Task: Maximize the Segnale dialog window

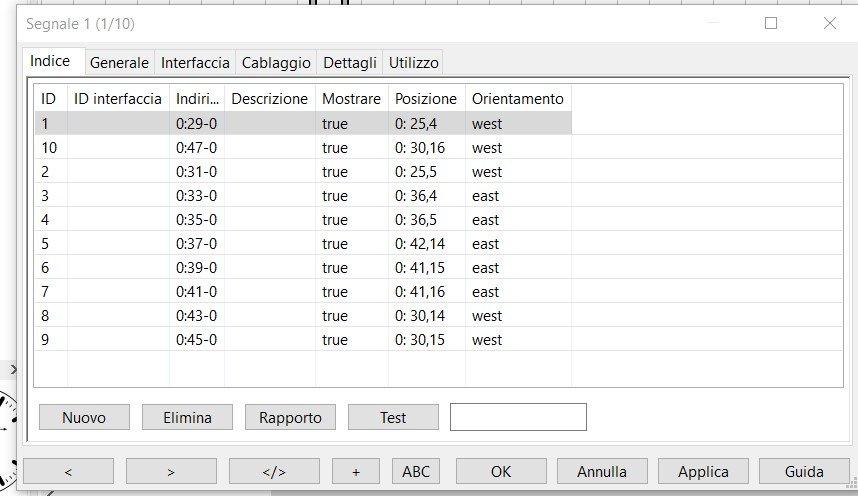Action: [771, 23]
